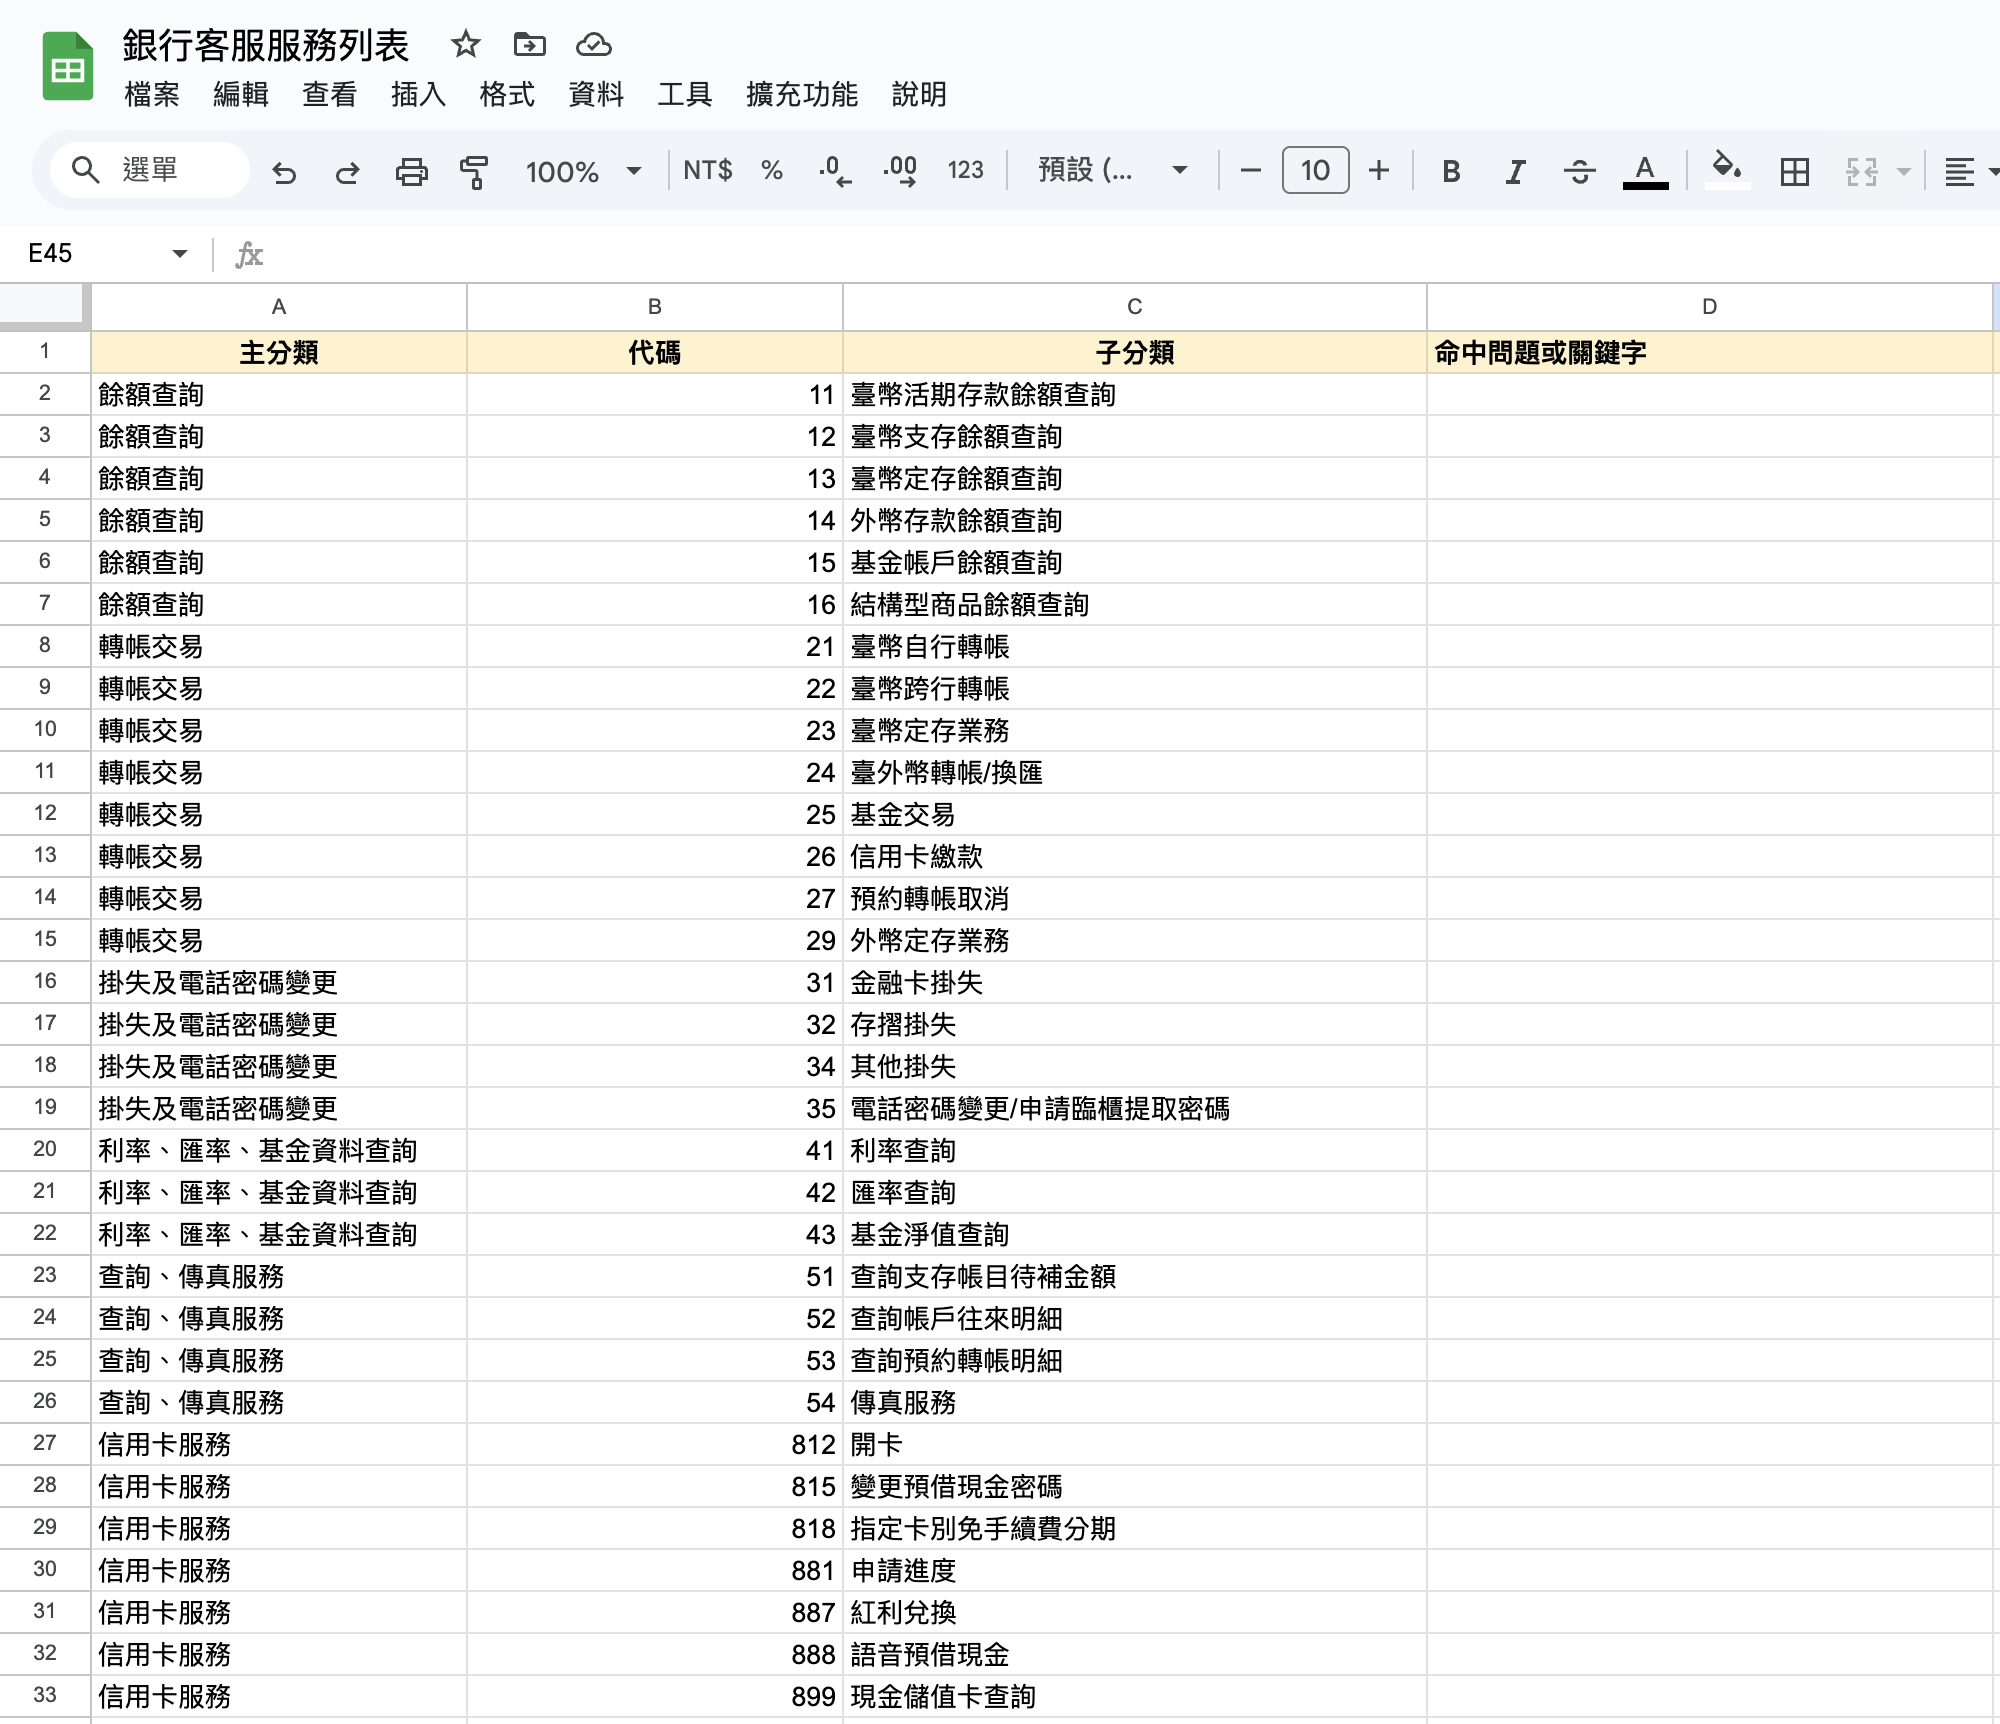The width and height of the screenshot is (2000, 1724).
Task: Click the undo arrow icon
Action: tap(284, 172)
